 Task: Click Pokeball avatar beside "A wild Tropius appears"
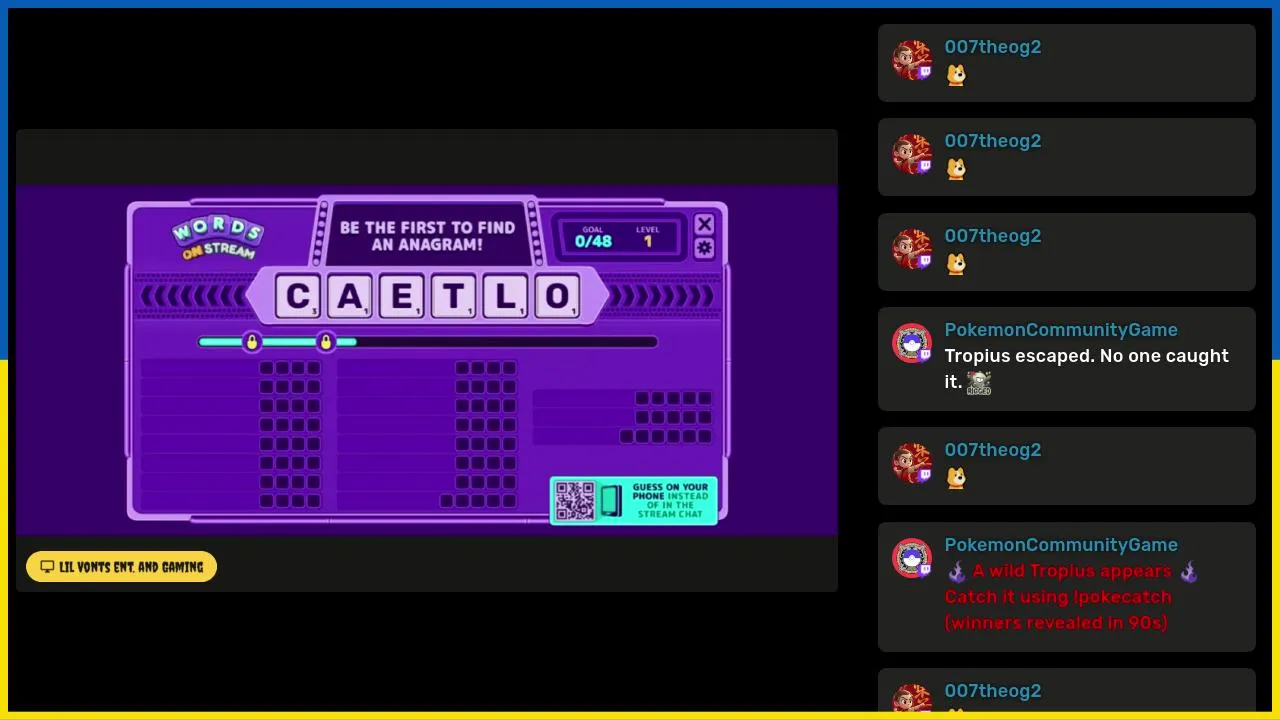point(912,558)
